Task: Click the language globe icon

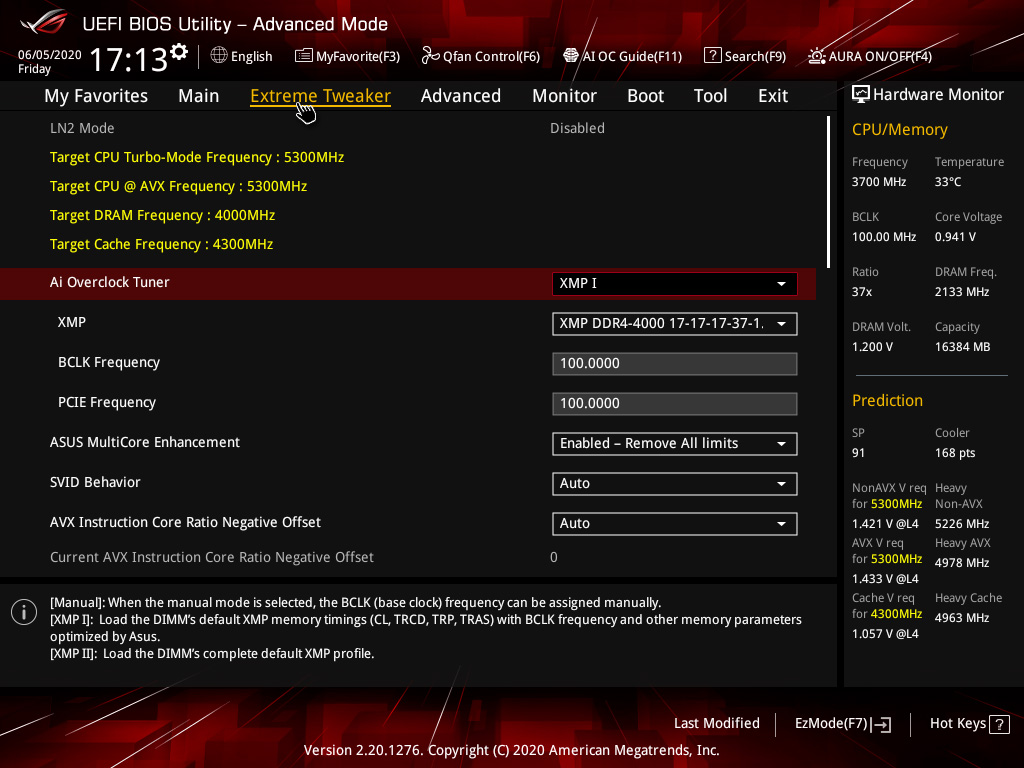Action: click(219, 56)
